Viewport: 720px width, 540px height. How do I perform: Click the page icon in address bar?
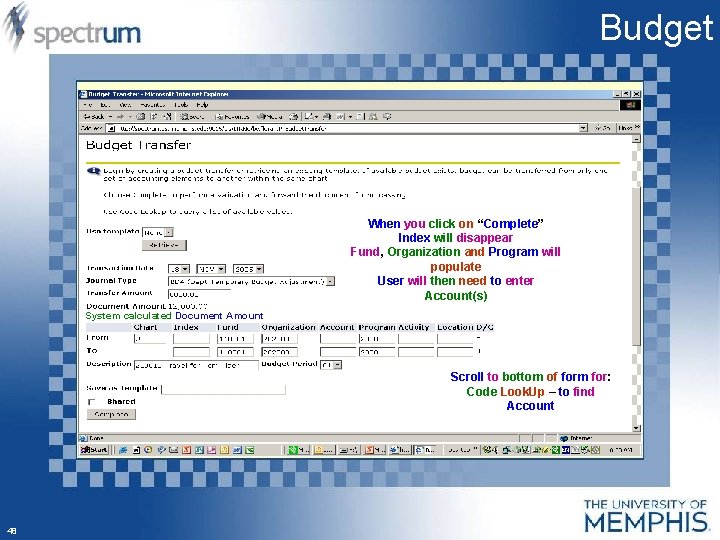pos(111,129)
